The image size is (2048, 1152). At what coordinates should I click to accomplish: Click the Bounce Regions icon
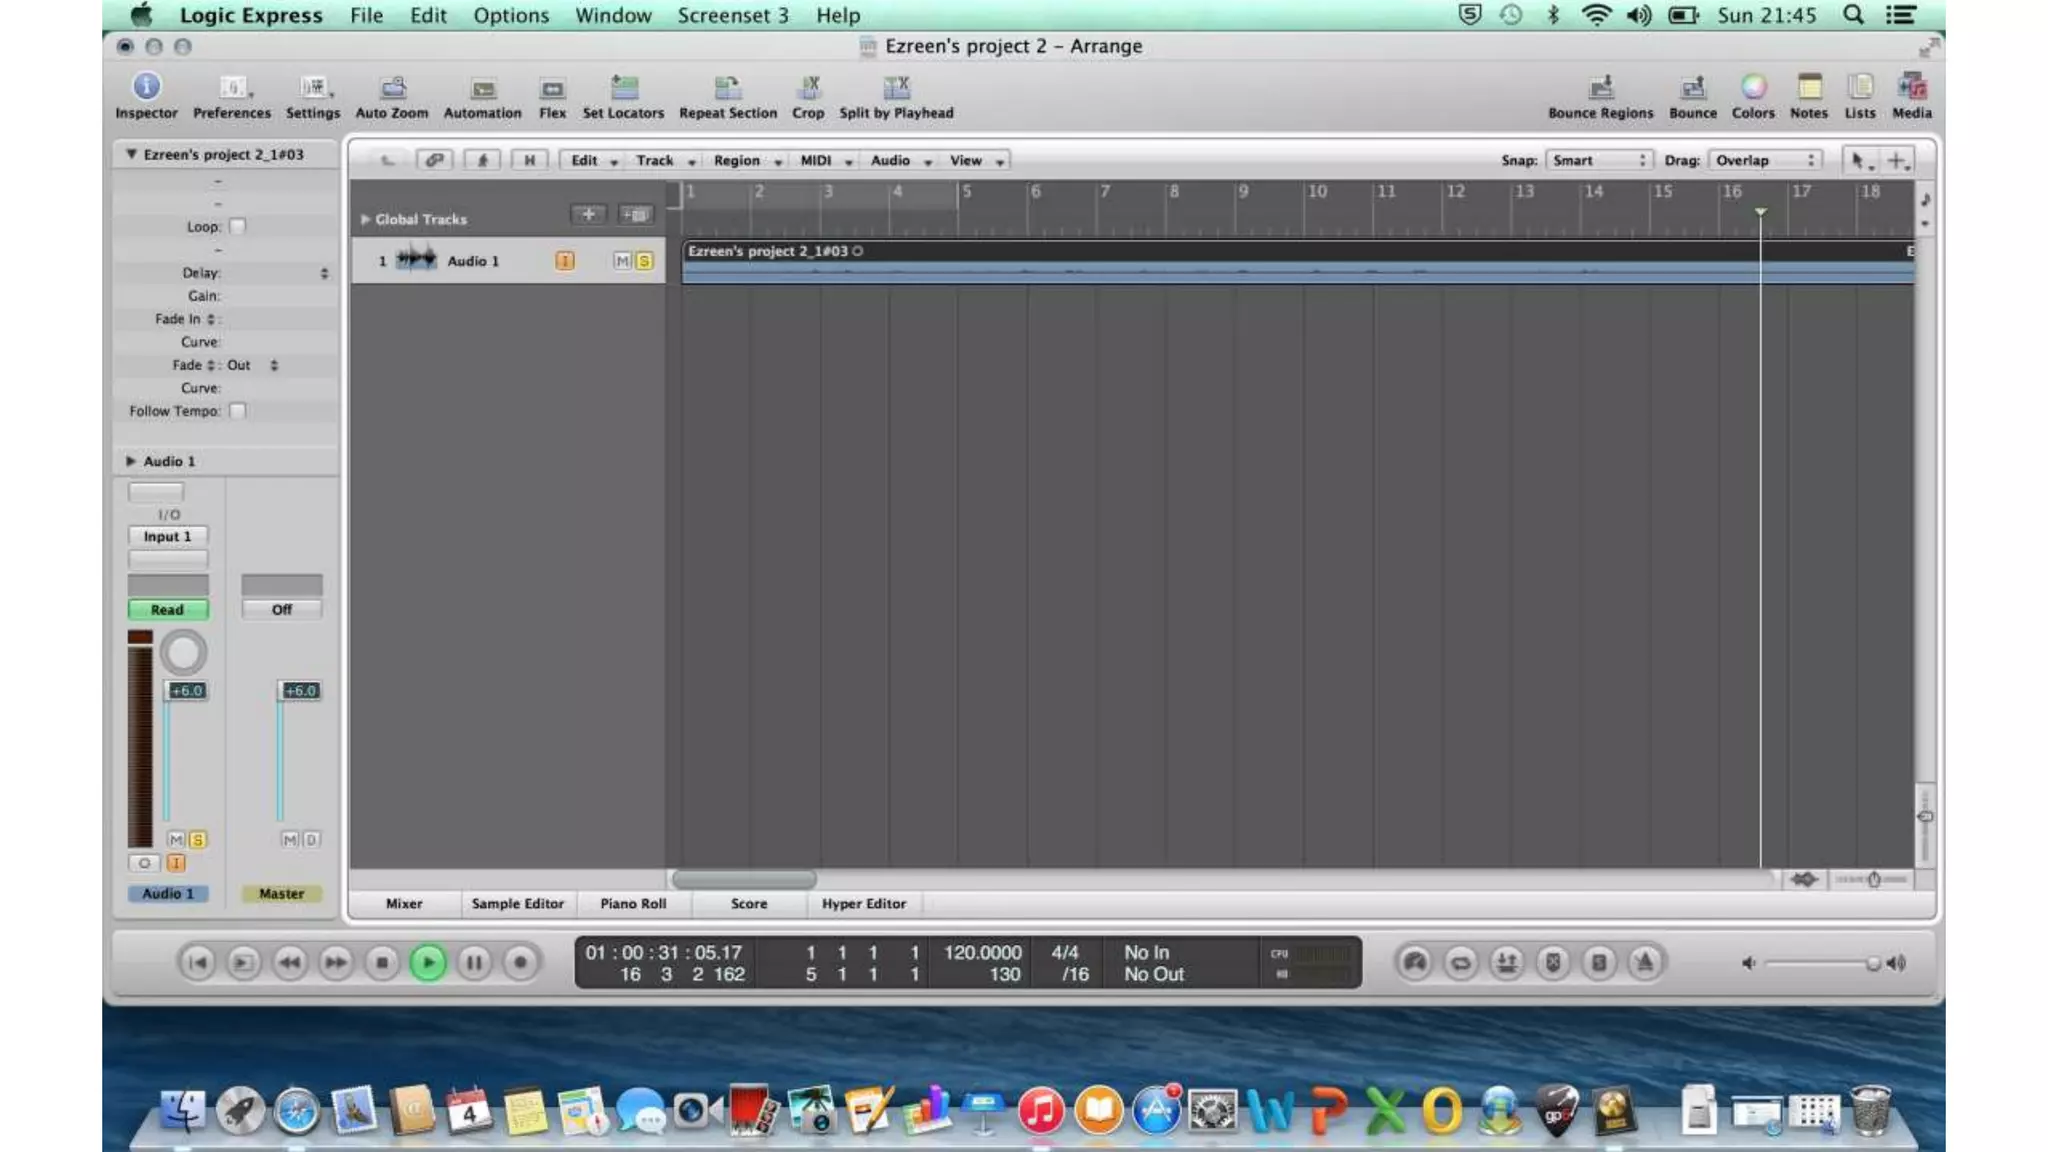pos(1600,88)
